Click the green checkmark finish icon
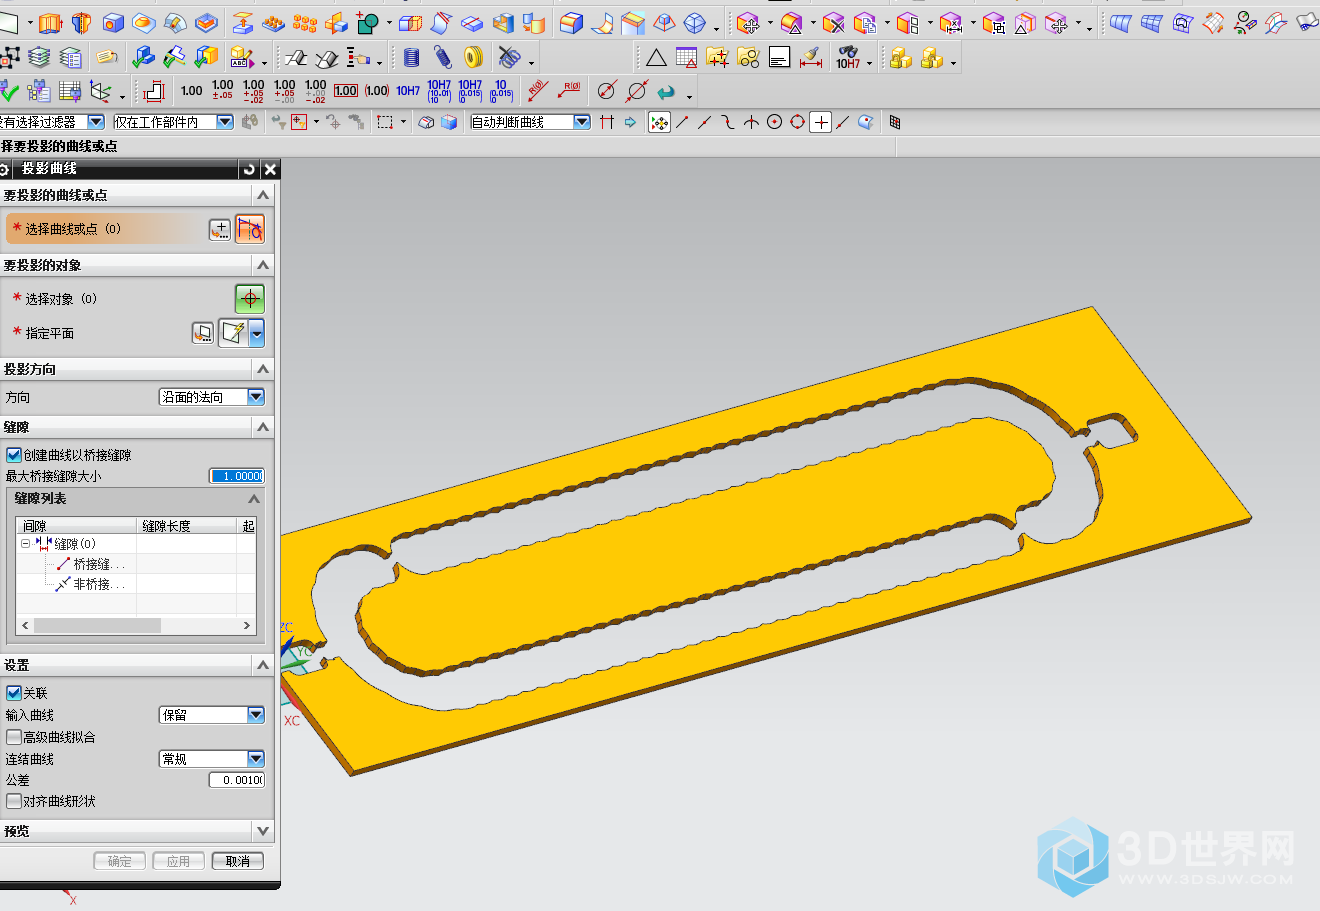The image size is (1320, 911). (9, 91)
